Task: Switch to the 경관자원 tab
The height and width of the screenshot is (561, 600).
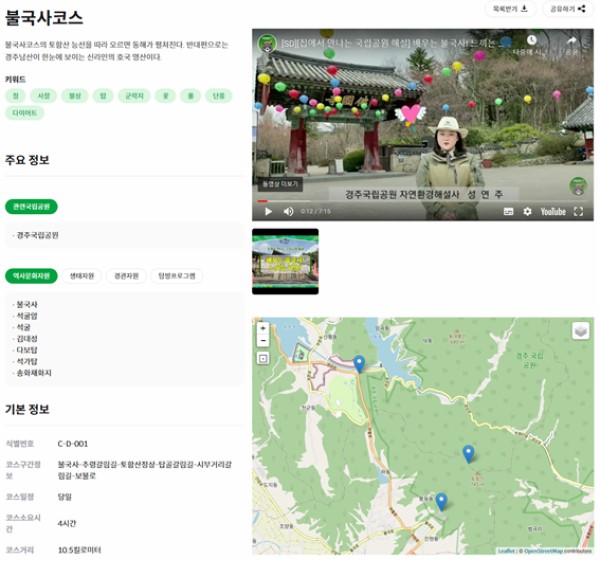Action: (126, 276)
